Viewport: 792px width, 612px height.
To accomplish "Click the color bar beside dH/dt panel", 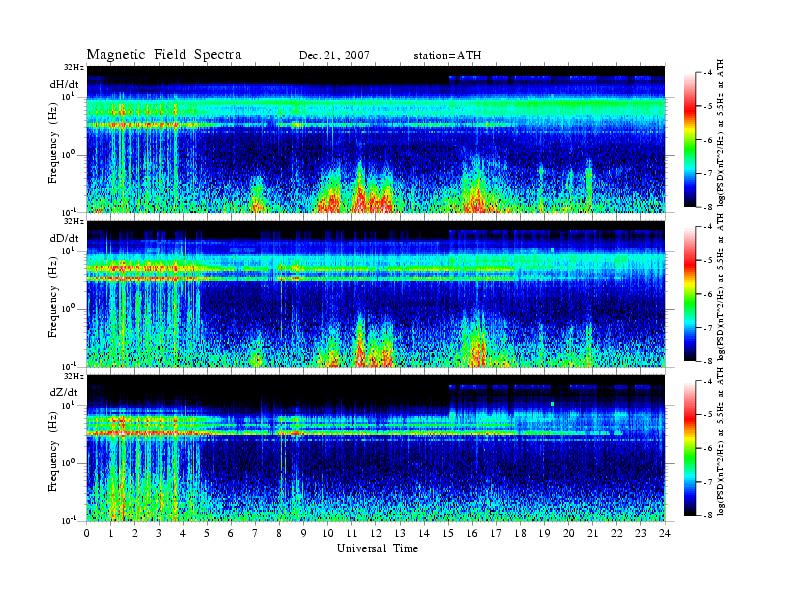I will pyautogui.click(x=689, y=140).
